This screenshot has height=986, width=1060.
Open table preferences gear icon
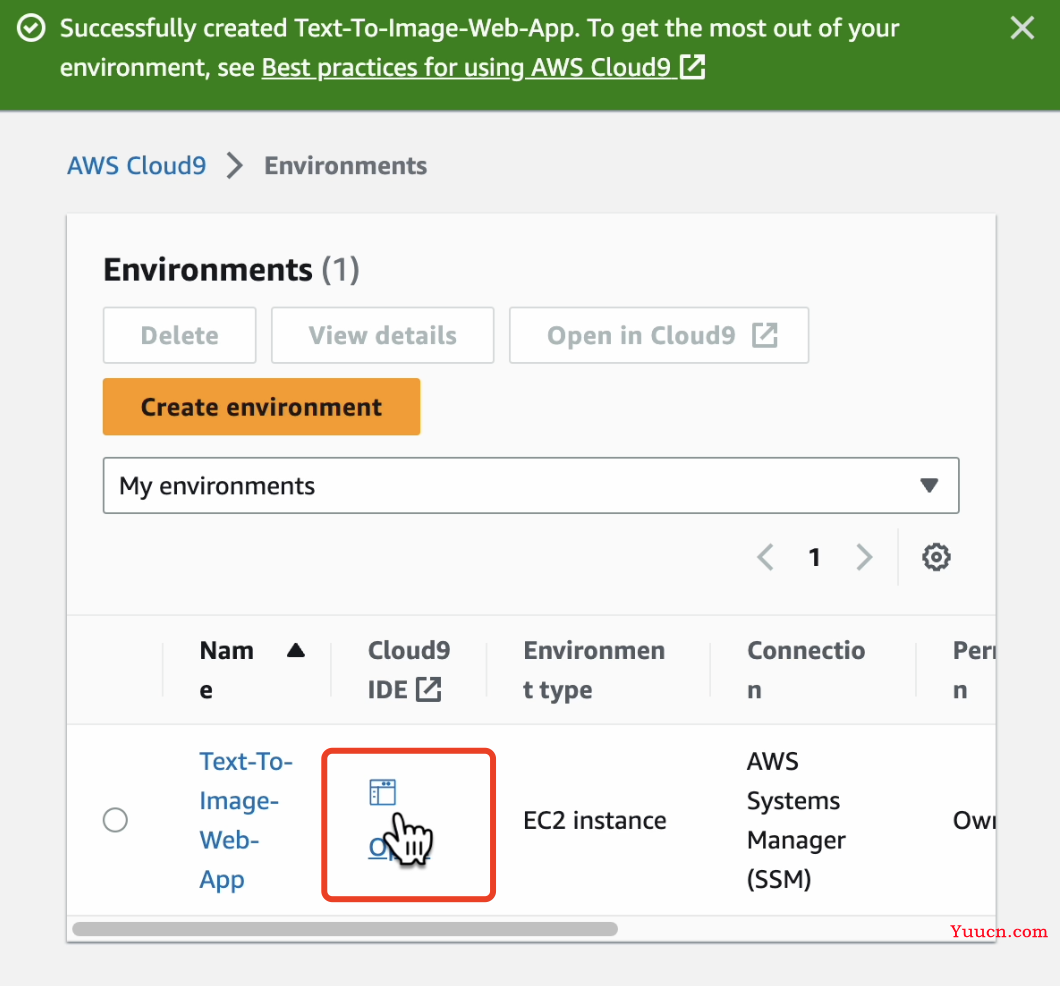936,557
